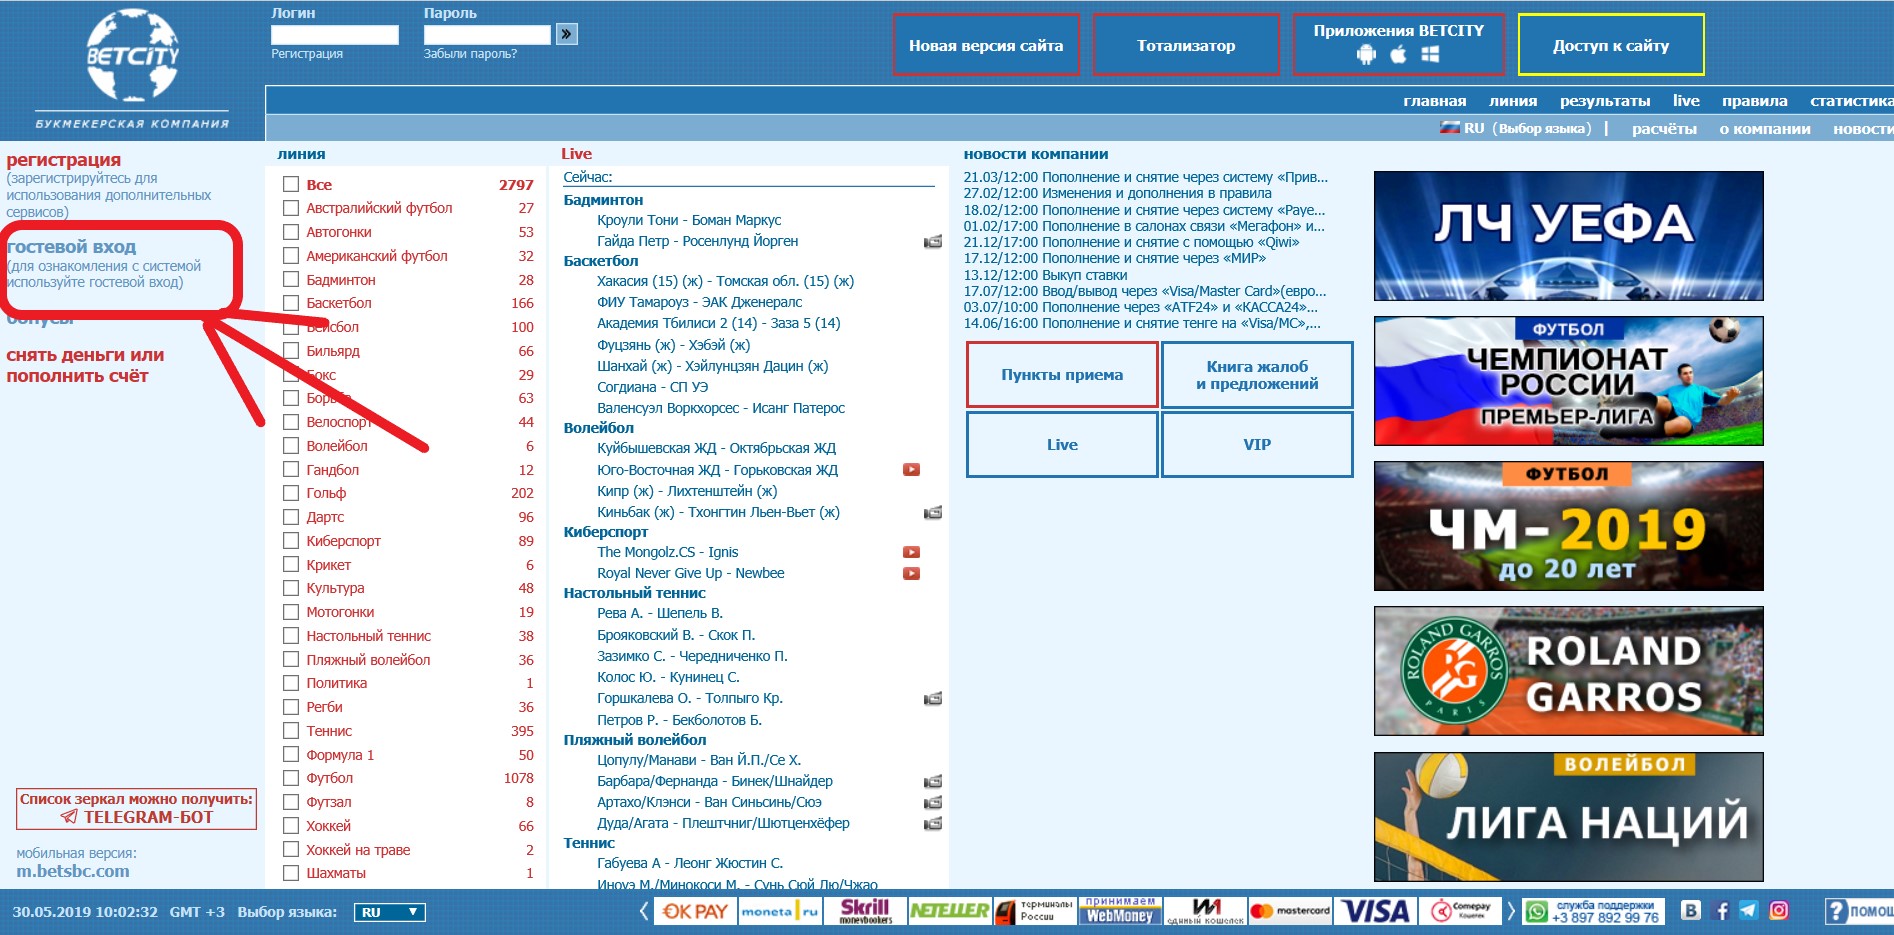
Task: Click the Live button in news panel
Action: click(1062, 444)
